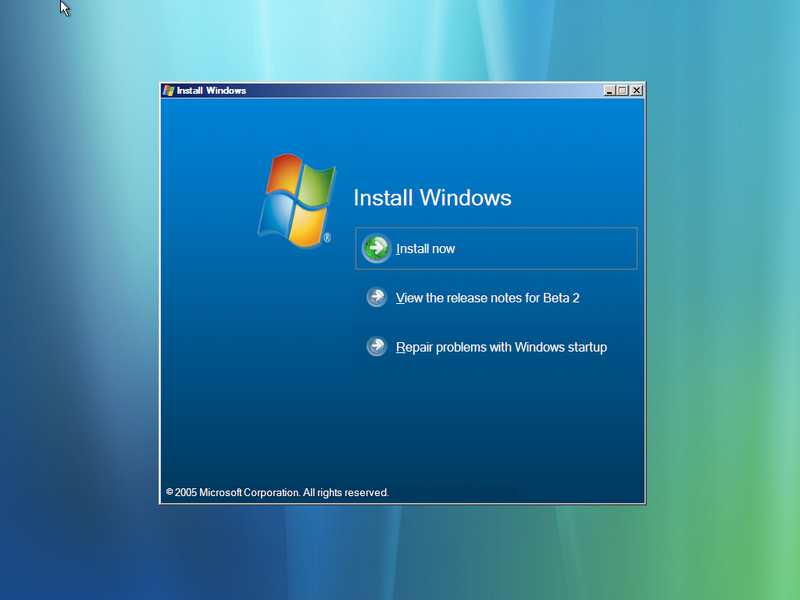800x600 pixels.
Task: Minimize the Install Windows dialog
Action: [609, 91]
